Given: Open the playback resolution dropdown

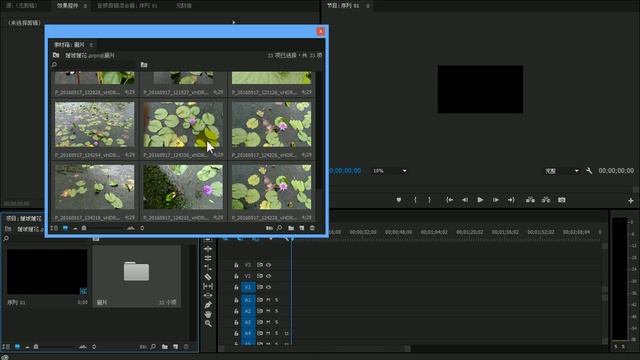Looking at the screenshot, I should (x=562, y=171).
